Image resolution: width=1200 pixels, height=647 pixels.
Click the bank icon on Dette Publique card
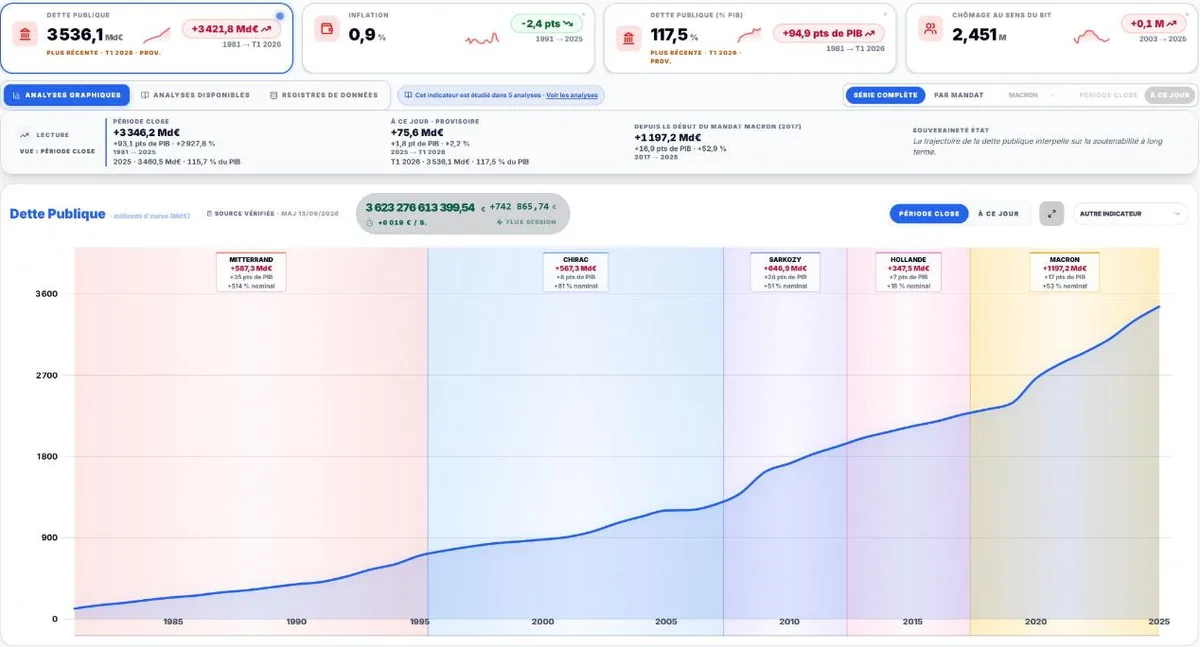(x=26, y=34)
